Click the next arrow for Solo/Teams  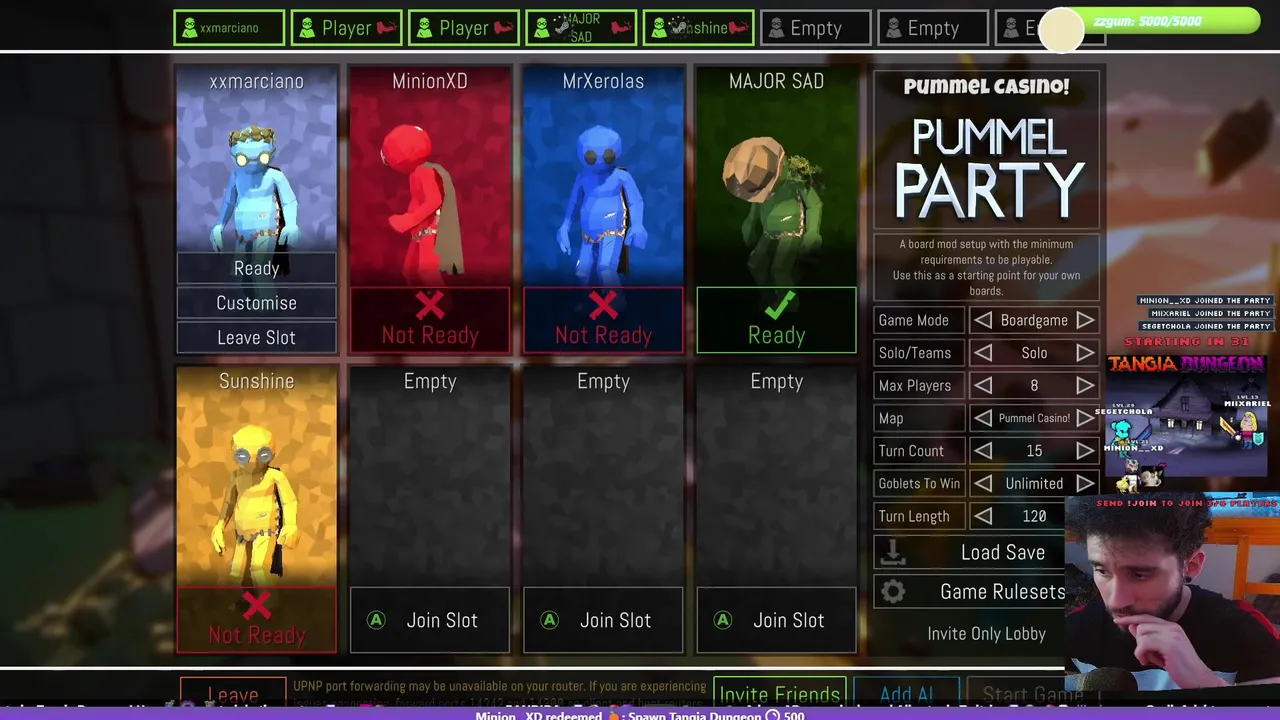click(x=1085, y=353)
